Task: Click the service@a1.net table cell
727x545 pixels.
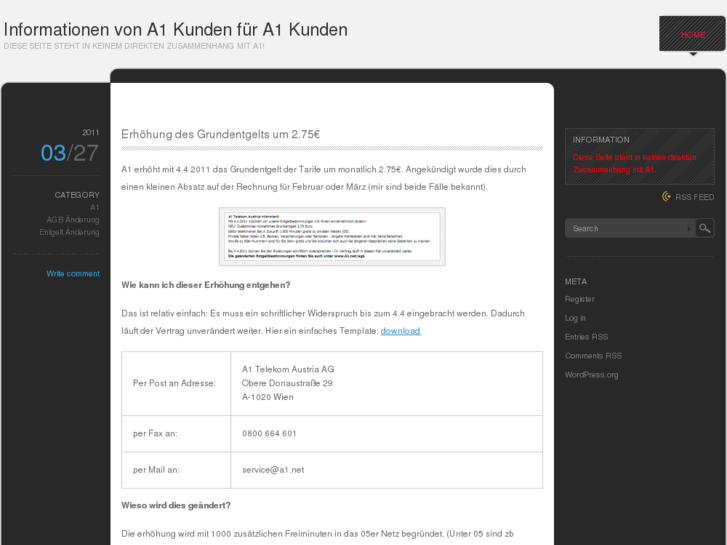Action: (x=386, y=470)
